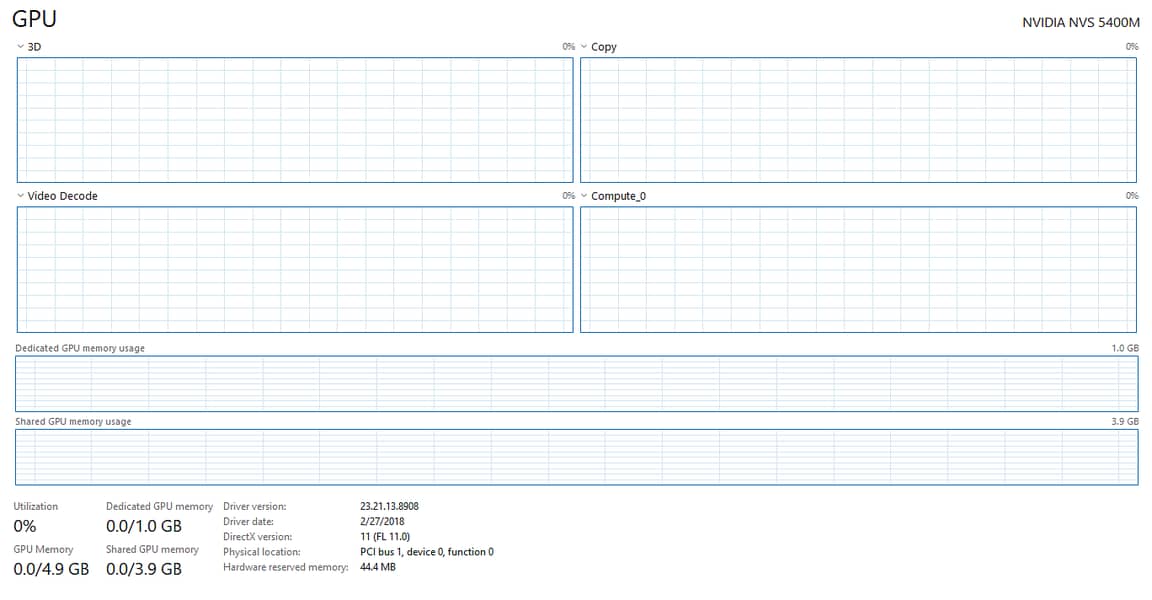Click the 0.0/3.9 GB shared memory value
Screen dimensions: 1152x600
coord(144,569)
